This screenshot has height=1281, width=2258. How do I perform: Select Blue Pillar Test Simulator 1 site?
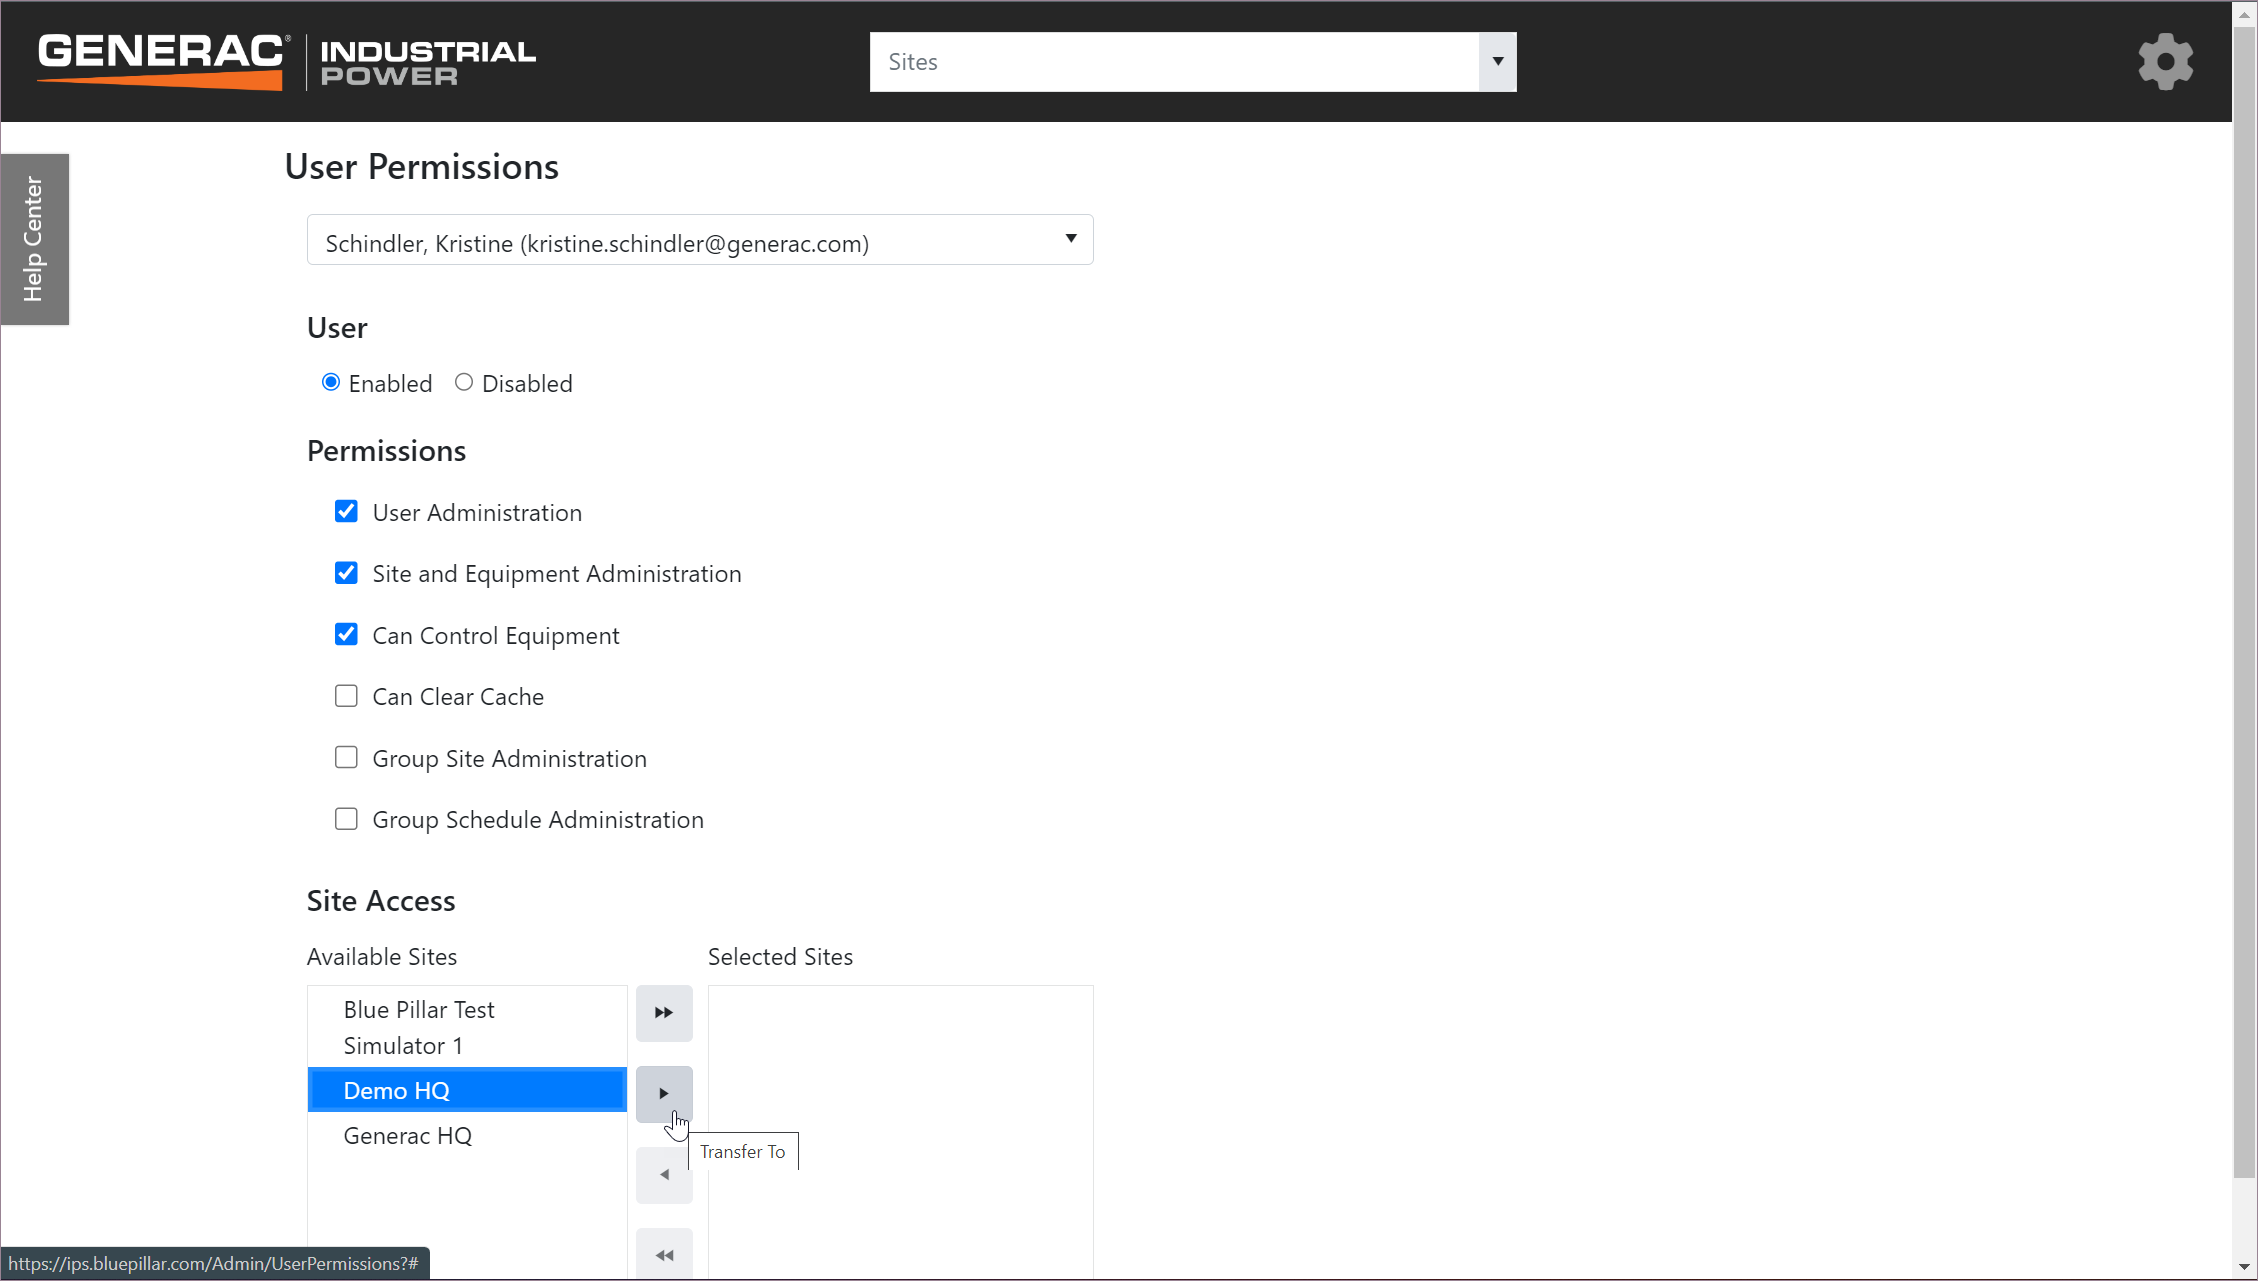point(419,1027)
